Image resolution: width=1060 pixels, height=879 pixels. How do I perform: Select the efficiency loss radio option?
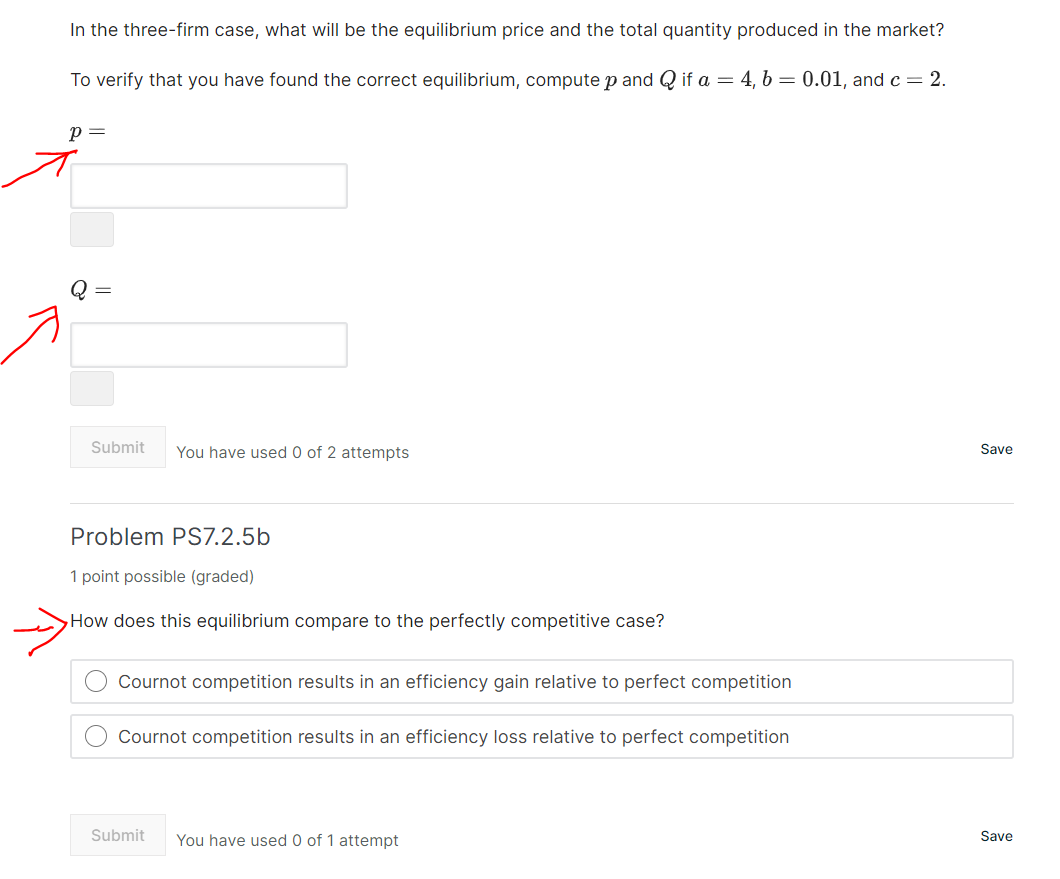96,736
